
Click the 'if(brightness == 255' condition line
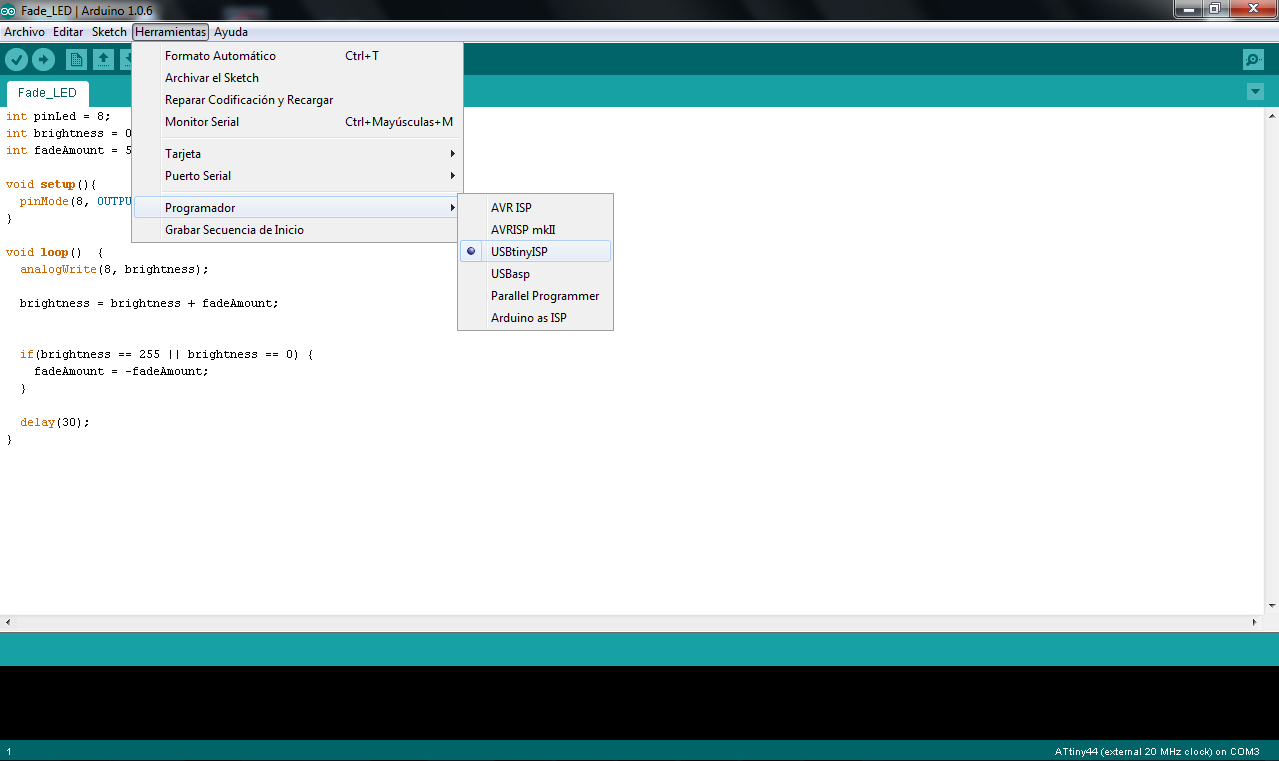pos(166,354)
